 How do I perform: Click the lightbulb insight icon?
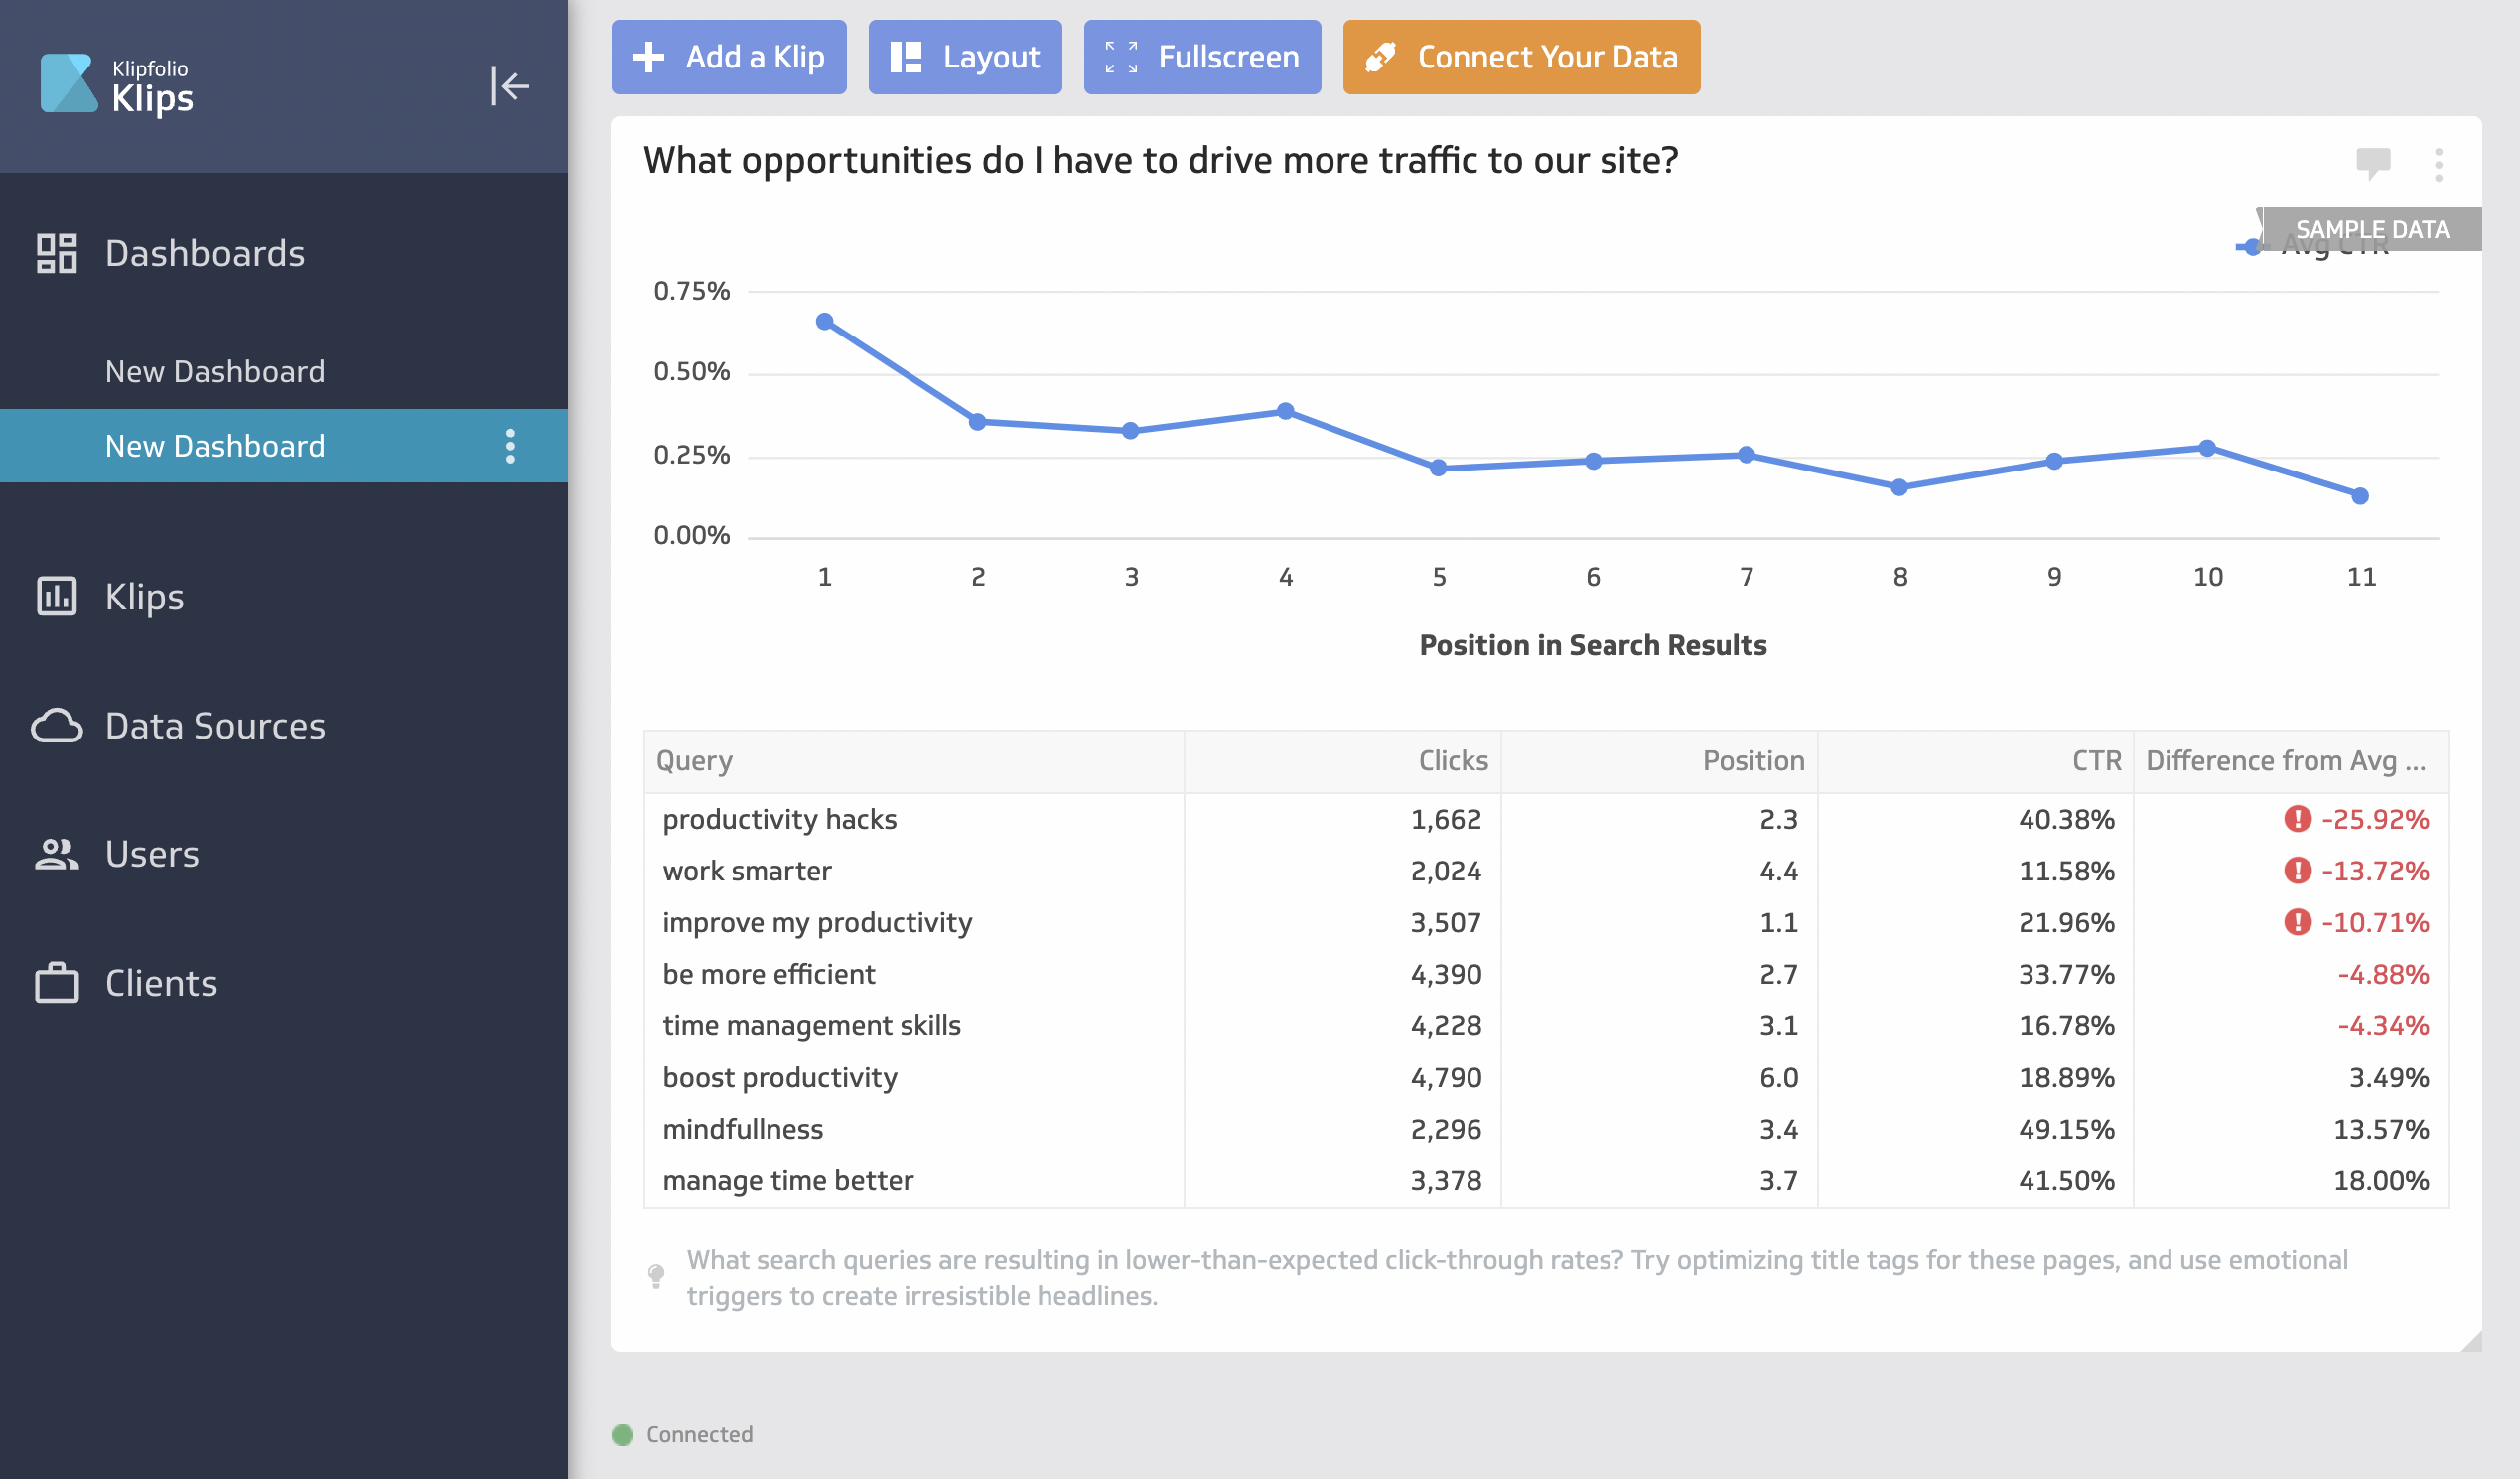657,1274
